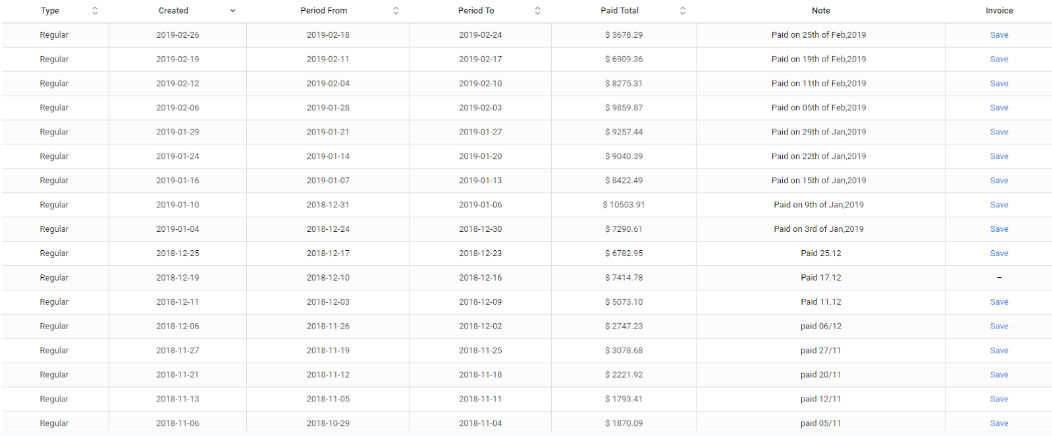Save invoice created 2018-12-06
Image resolution: width=1052 pixels, height=436 pixels.
(x=998, y=326)
